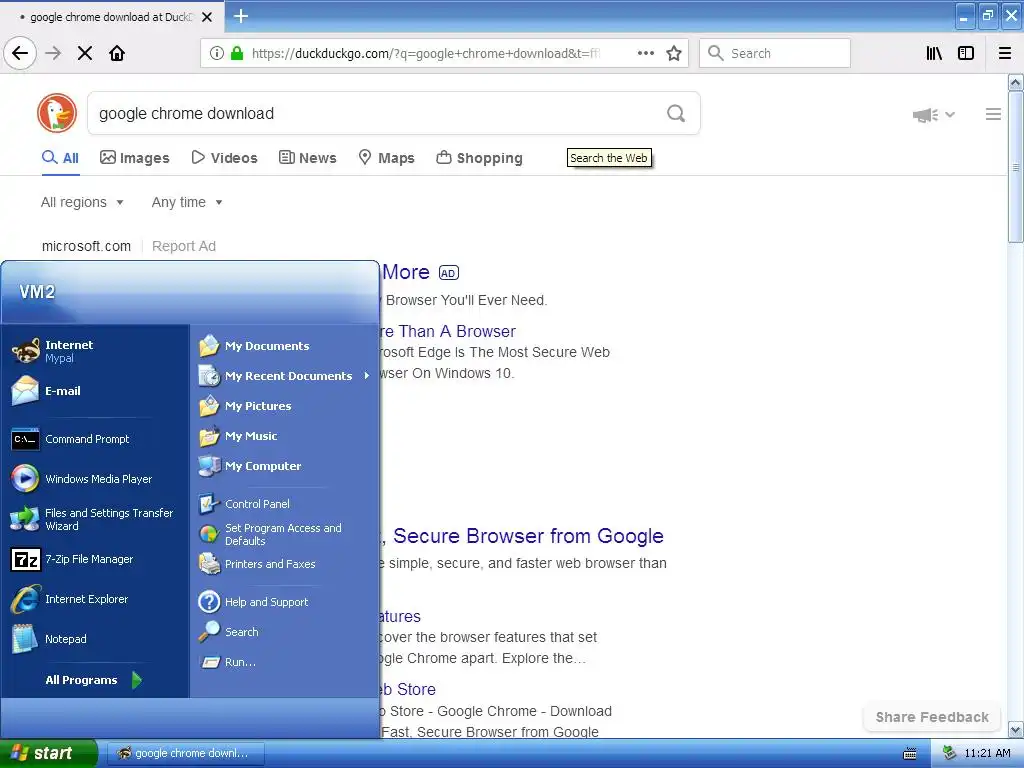Close the google chrome download tab
1024x768 pixels.
[x=207, y=17]
